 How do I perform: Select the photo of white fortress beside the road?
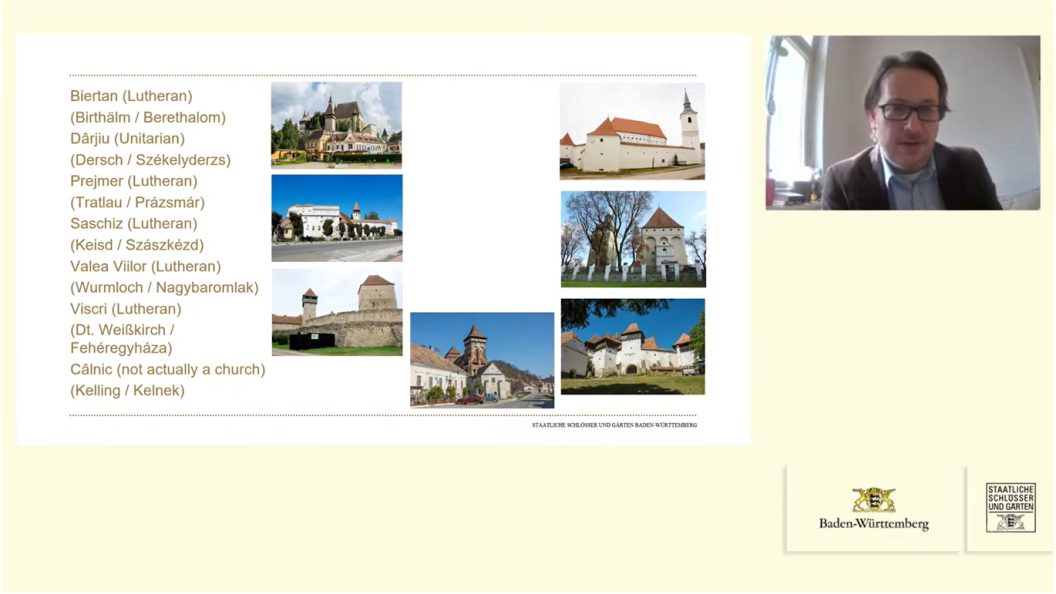point(337,218)
